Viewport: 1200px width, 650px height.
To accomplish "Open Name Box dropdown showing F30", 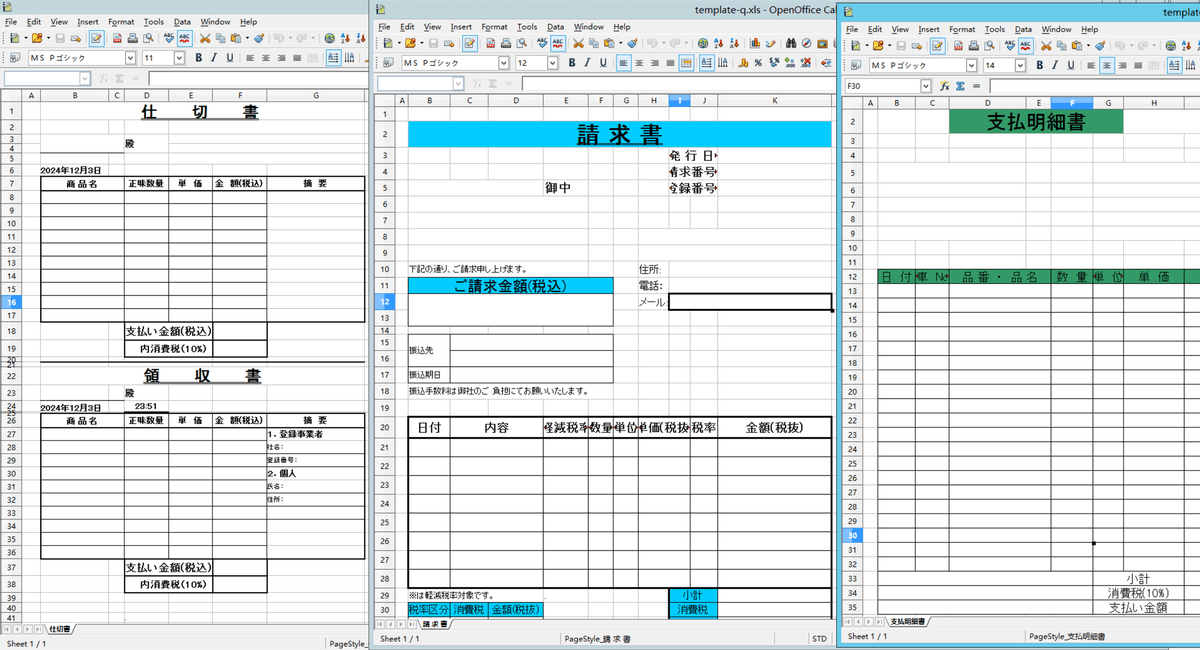I will pos(926,87).
